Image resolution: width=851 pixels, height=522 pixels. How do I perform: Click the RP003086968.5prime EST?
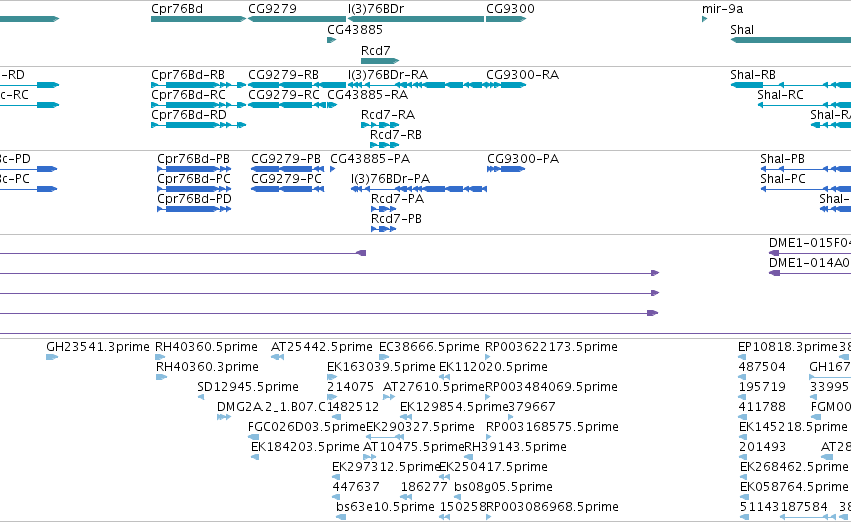click(x=488, y=518)
